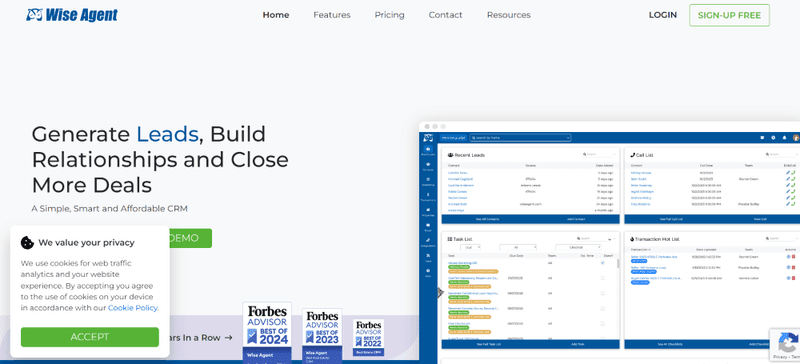Toggle the checked Done checkbox in Task List
800x364 pixels.
(x=603, y=263)
